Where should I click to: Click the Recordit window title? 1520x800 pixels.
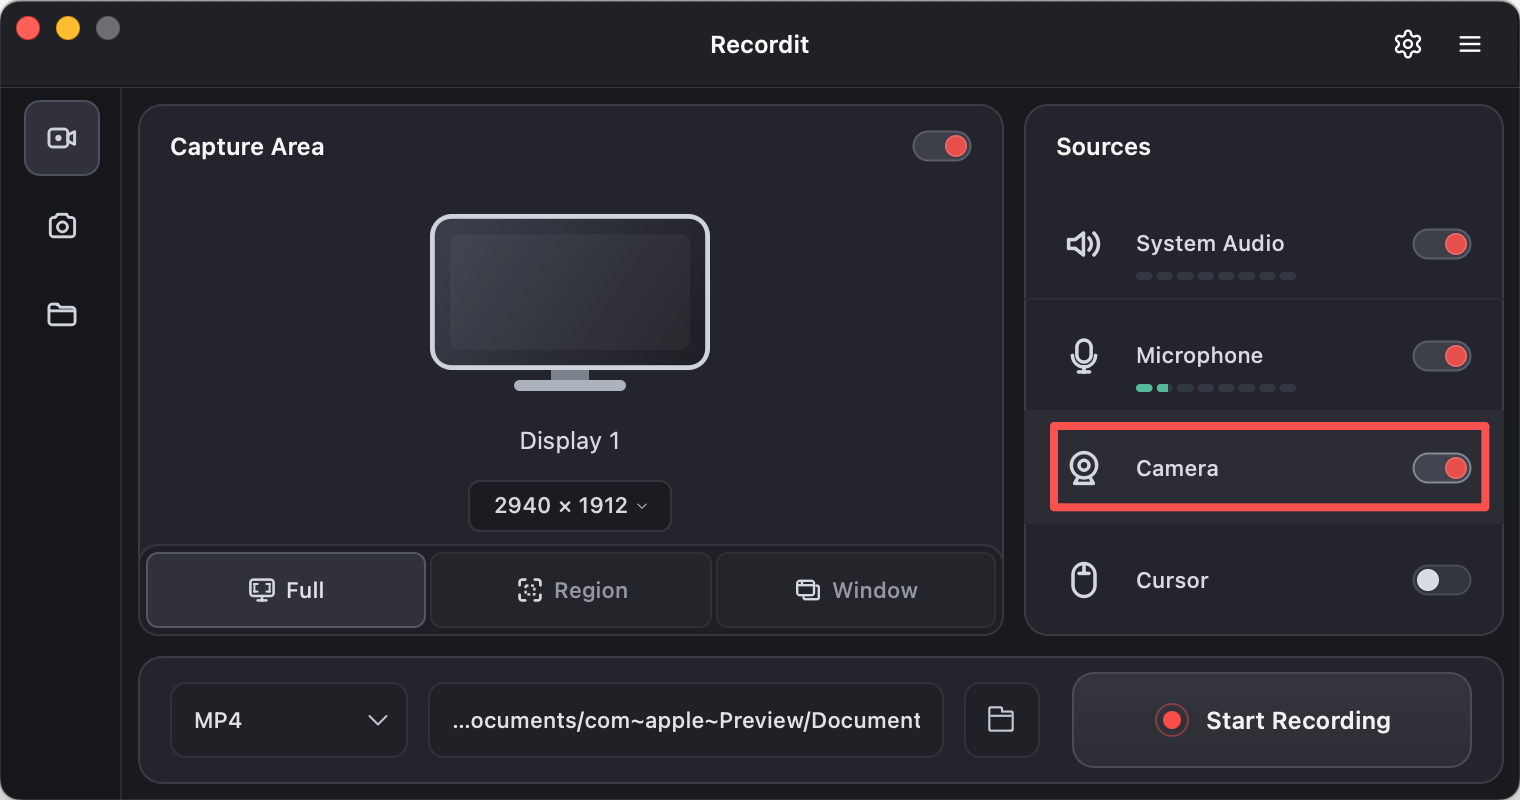point(759,45)
